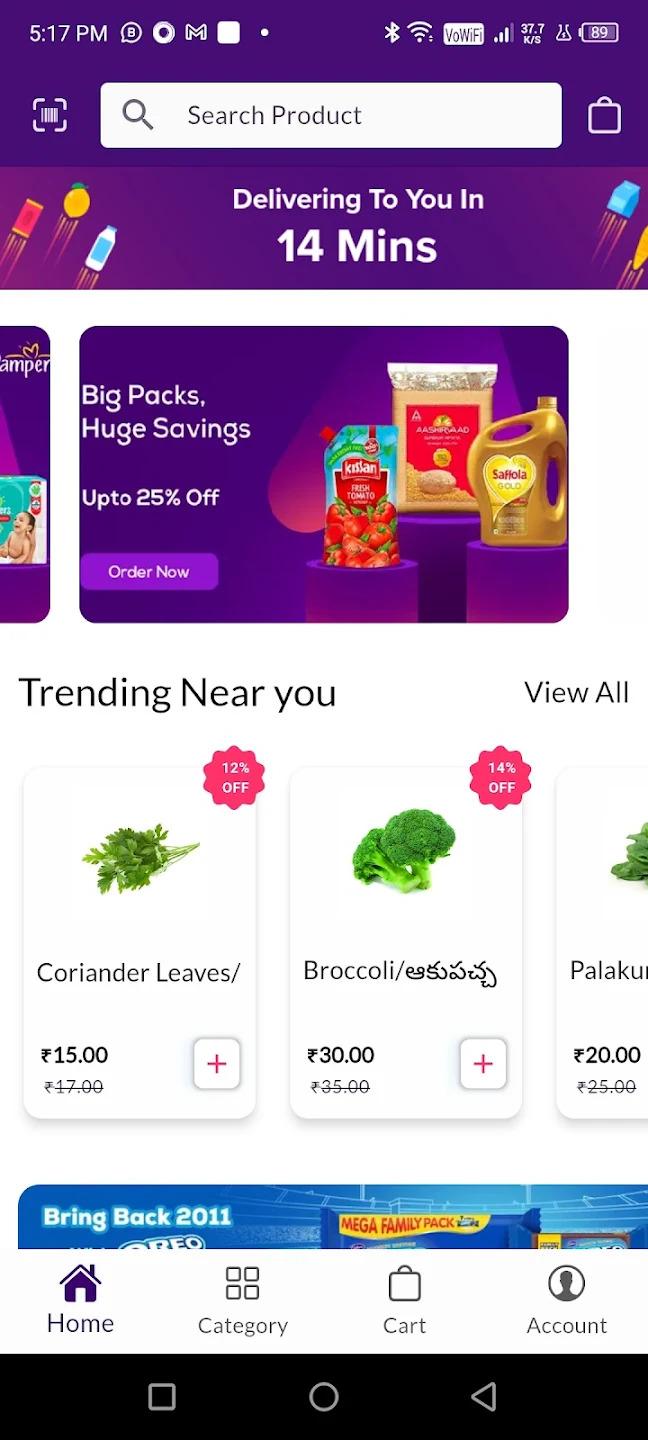Open View All trending products
This screenshot has width=648, height=1440.
[577, 692]
